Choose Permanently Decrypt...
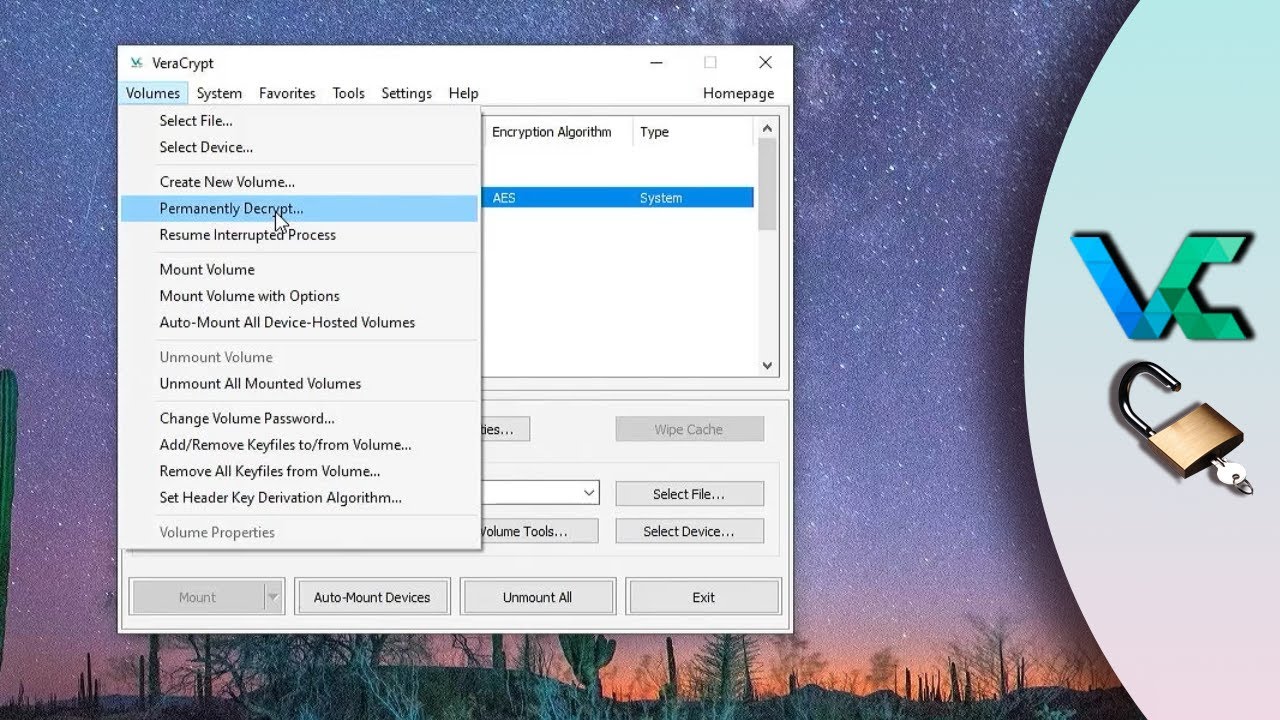 coord(299,208)
